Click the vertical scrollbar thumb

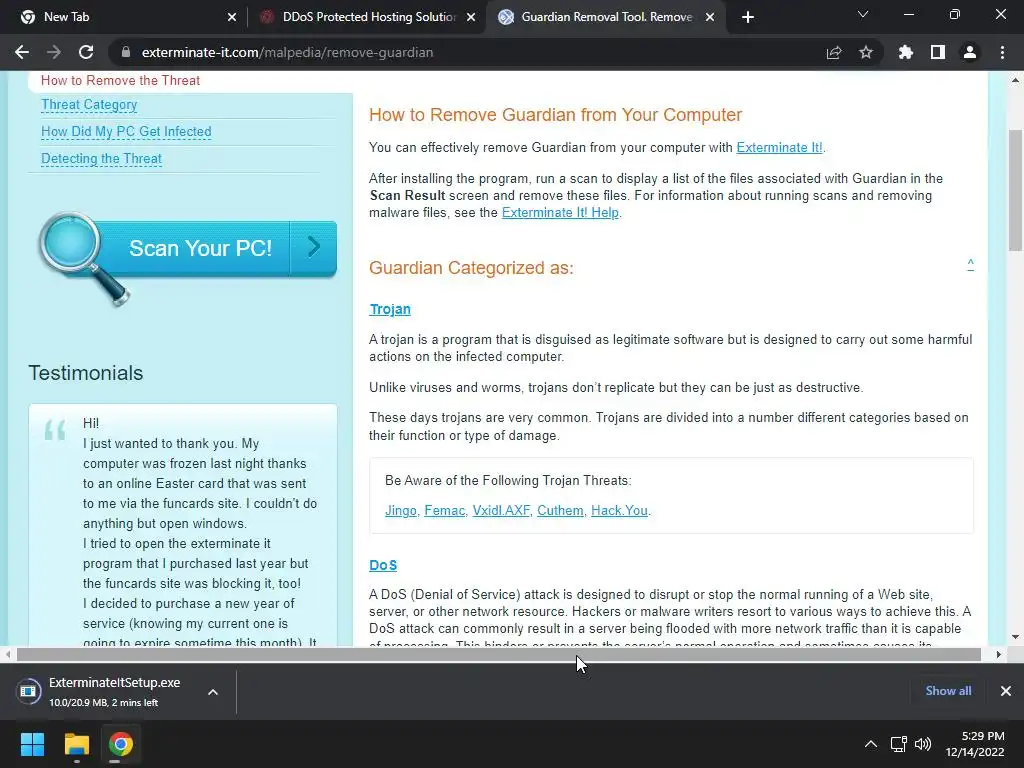tap(1015, 190)
